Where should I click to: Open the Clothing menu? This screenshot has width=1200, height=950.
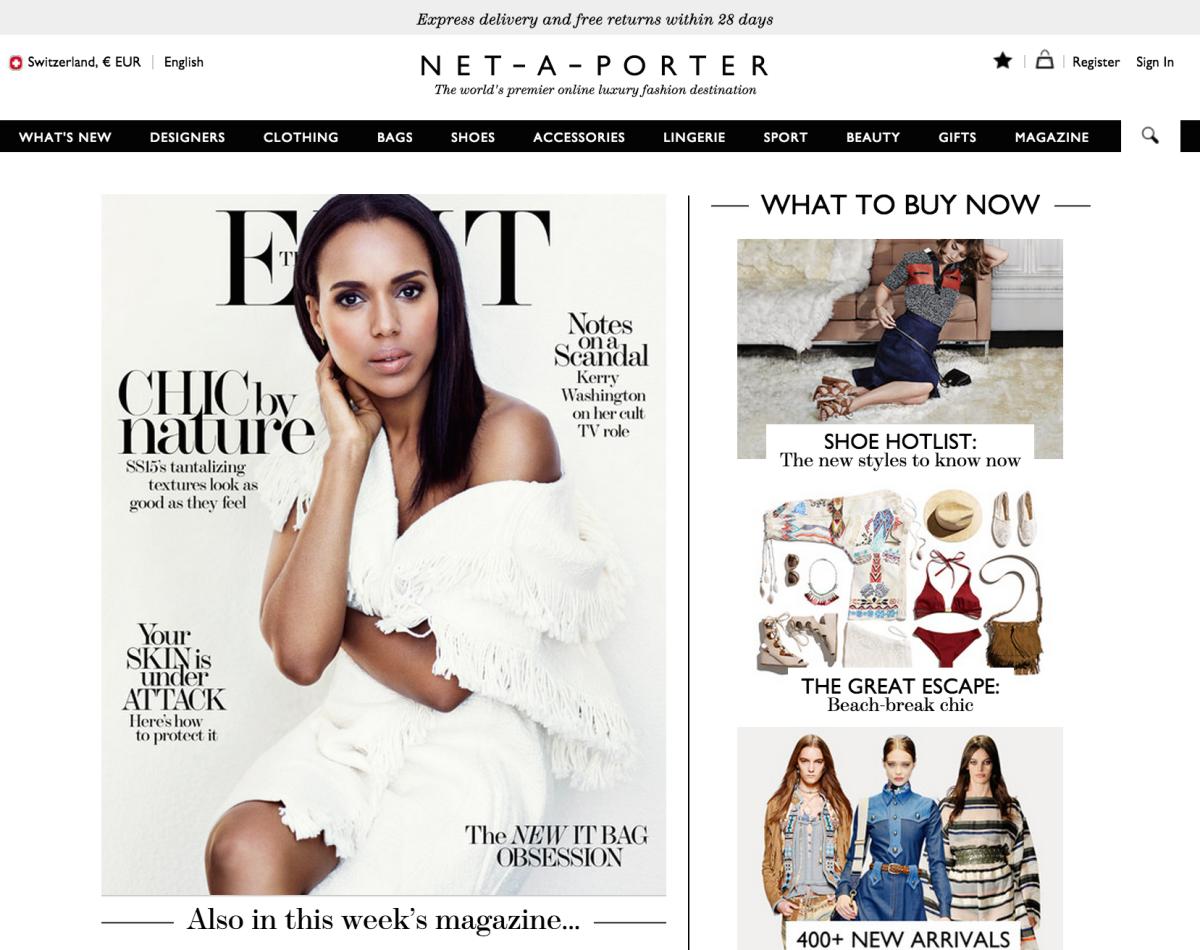pos(301,137)
